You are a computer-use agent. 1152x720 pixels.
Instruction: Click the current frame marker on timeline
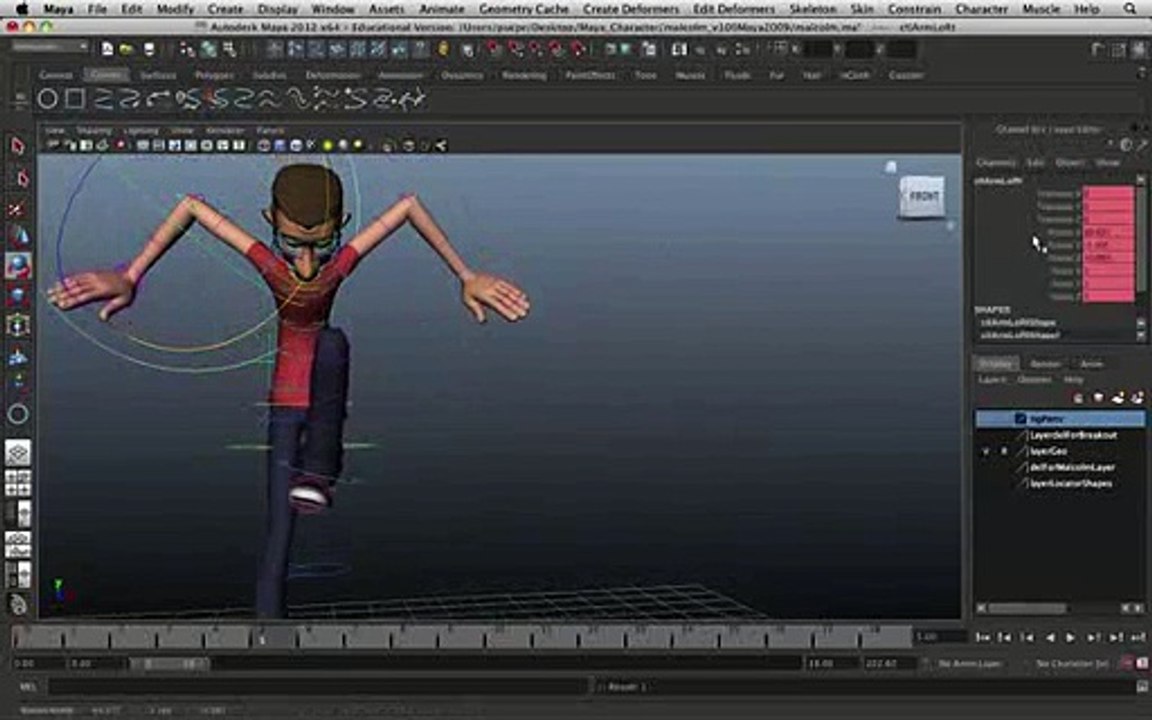click(x=262, y=639)
